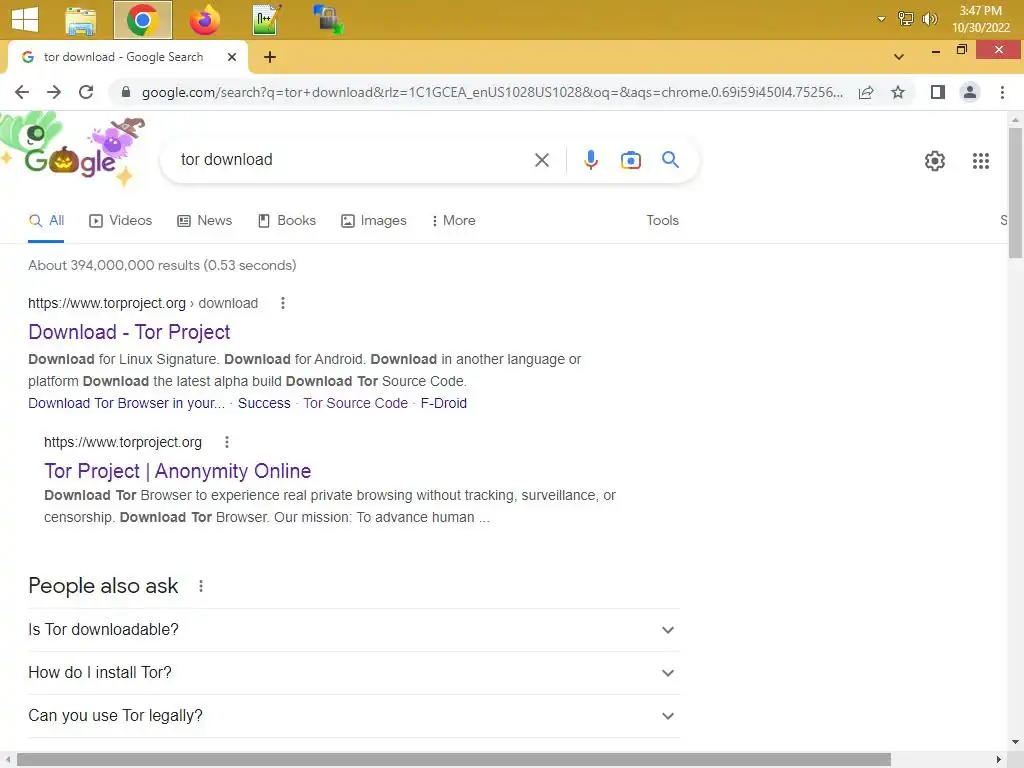
Task: Open the network status tray icon
Action: 905,19
